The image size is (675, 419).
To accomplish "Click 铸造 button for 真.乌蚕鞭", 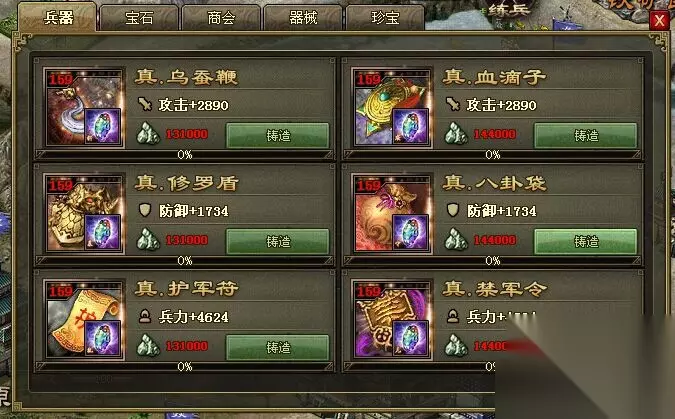I will pyautogui.click(x=278, y=136).
